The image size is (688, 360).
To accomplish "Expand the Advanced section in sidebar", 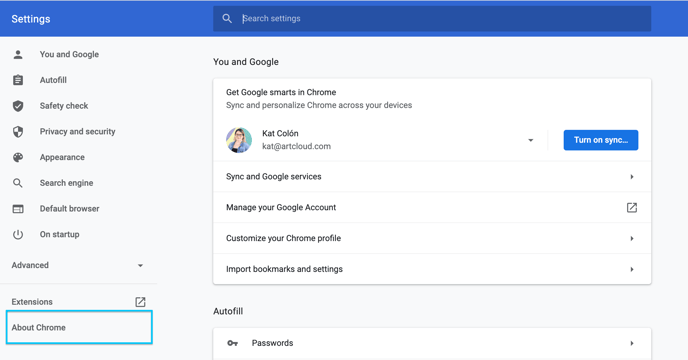I will [x=78, y=265].
